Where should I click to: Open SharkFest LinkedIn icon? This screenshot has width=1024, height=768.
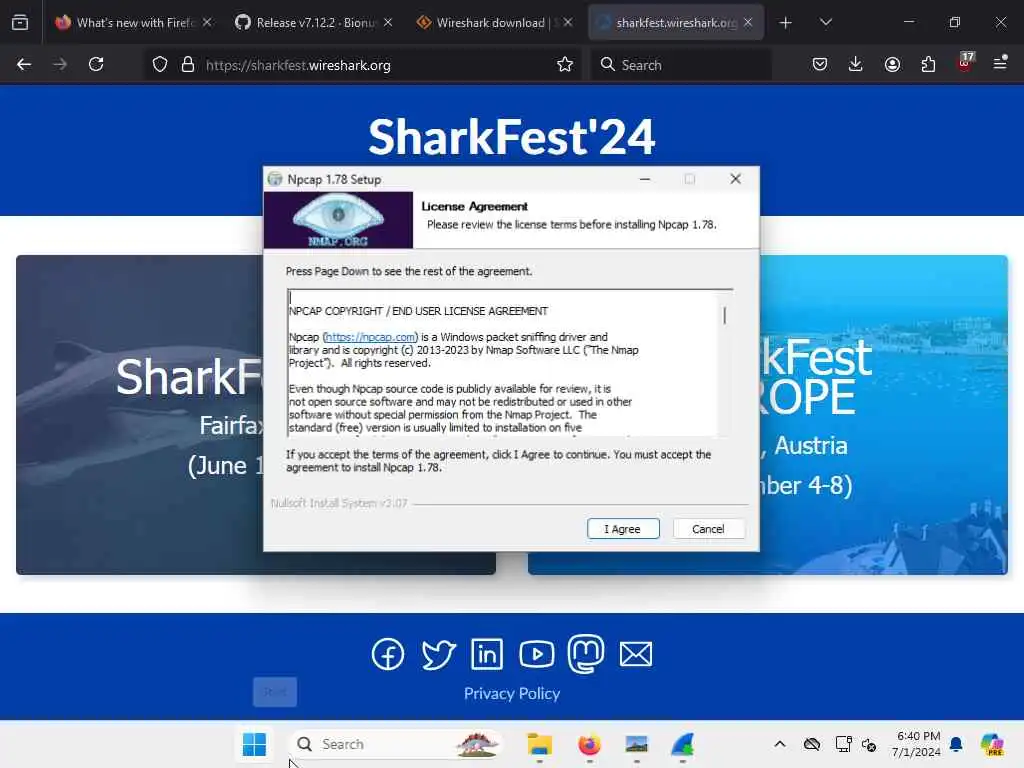tap(487, 654)
